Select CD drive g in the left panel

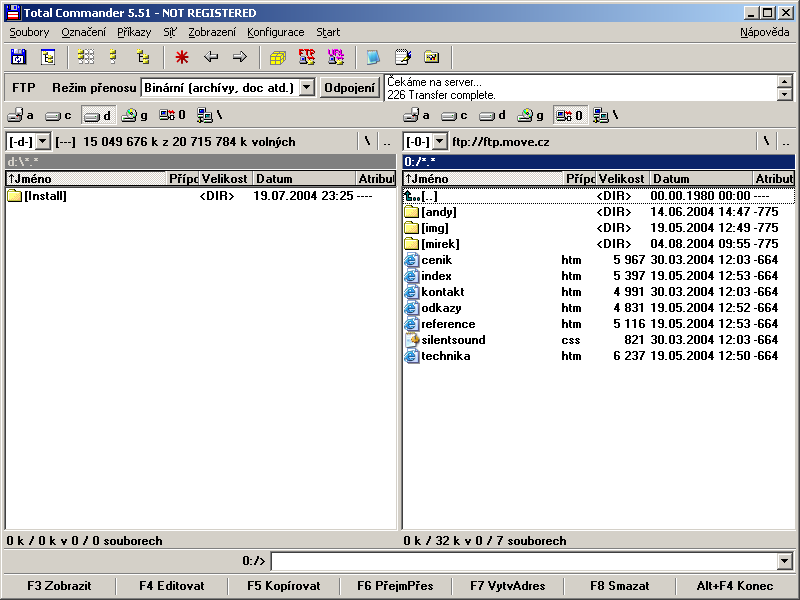point(135,115)
